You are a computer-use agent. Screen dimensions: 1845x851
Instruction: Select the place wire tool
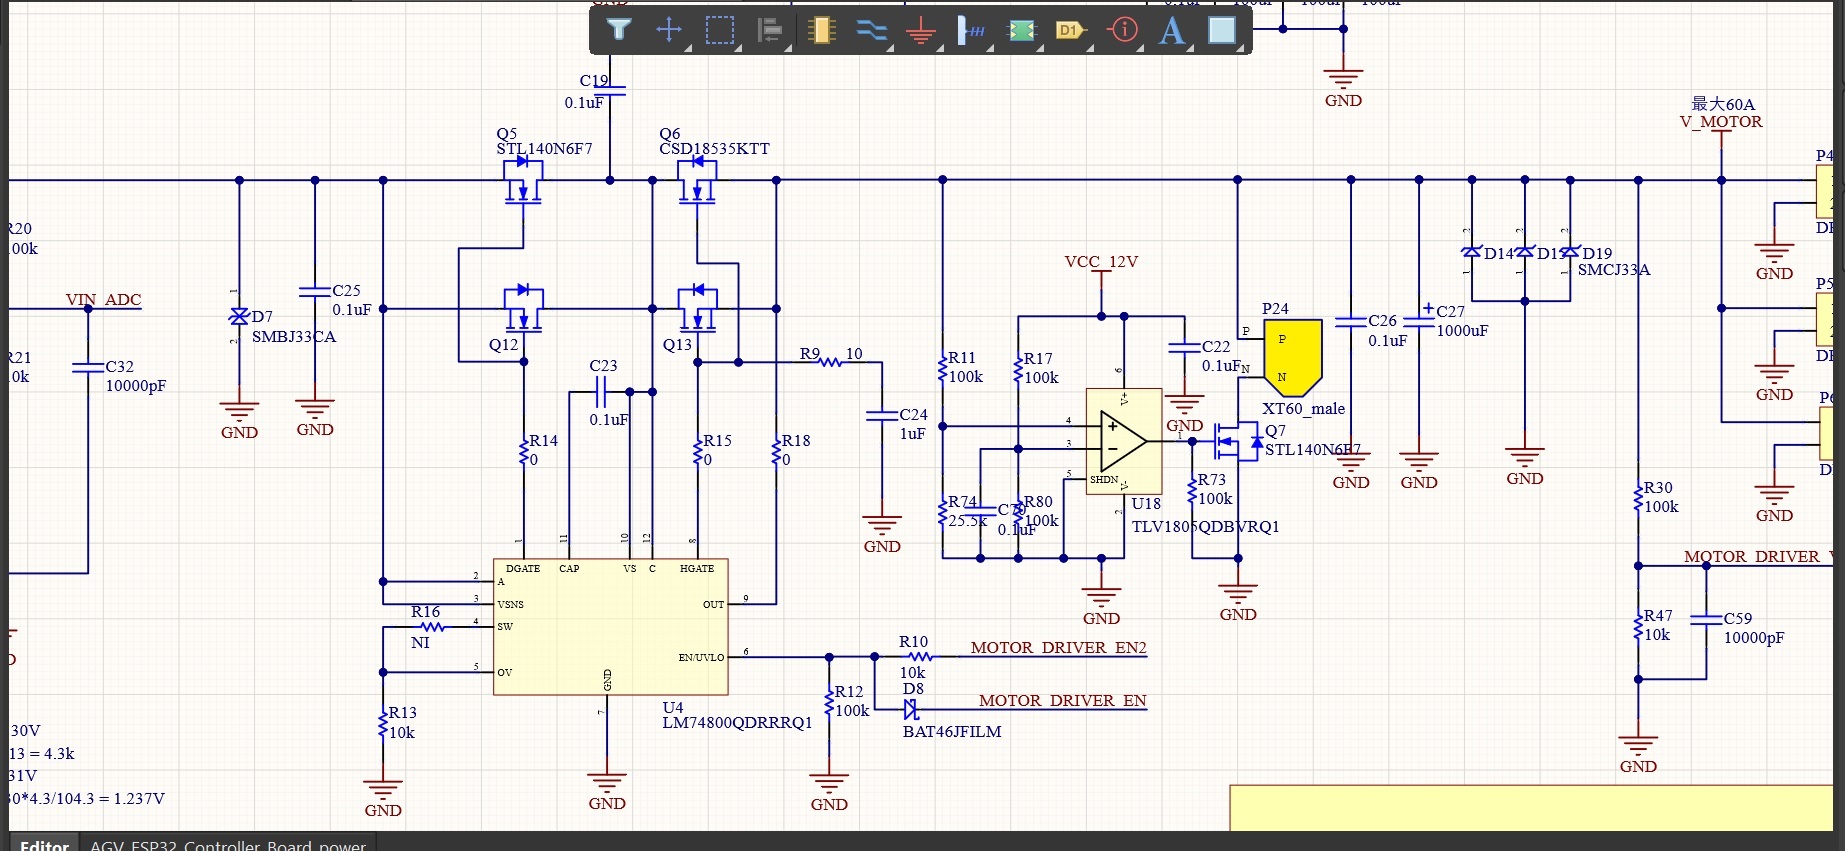[x=872, y=30]
